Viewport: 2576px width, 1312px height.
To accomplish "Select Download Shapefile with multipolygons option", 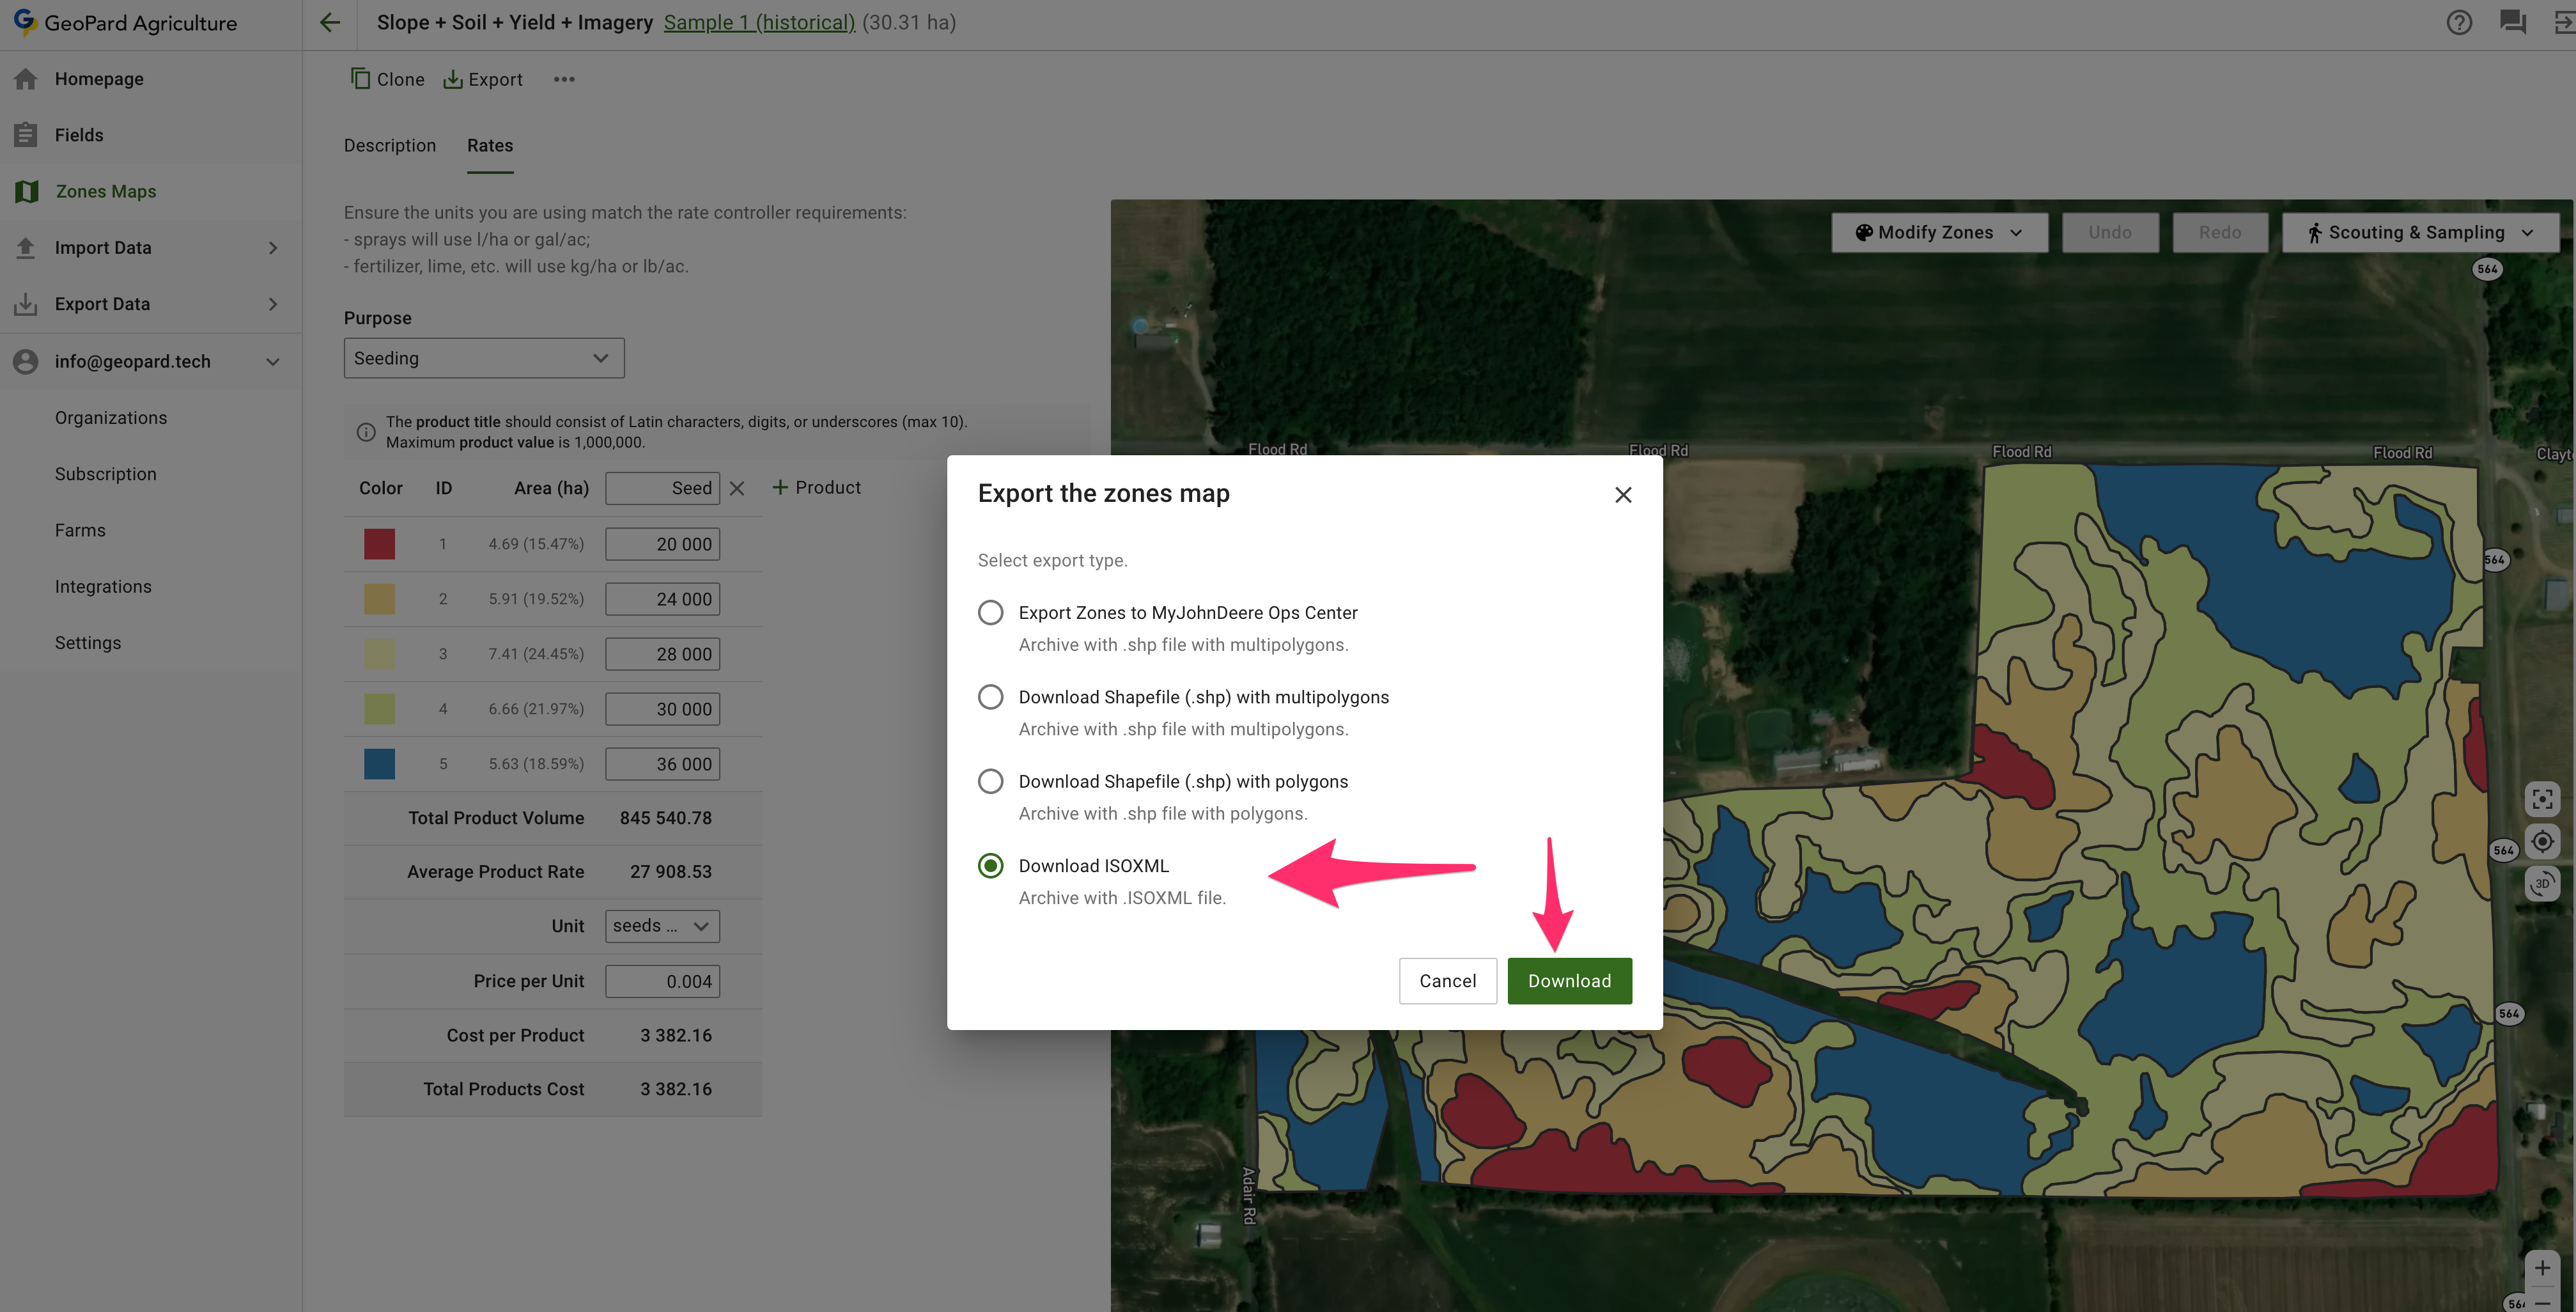I will pyautogui.click(x=990, y=697).
